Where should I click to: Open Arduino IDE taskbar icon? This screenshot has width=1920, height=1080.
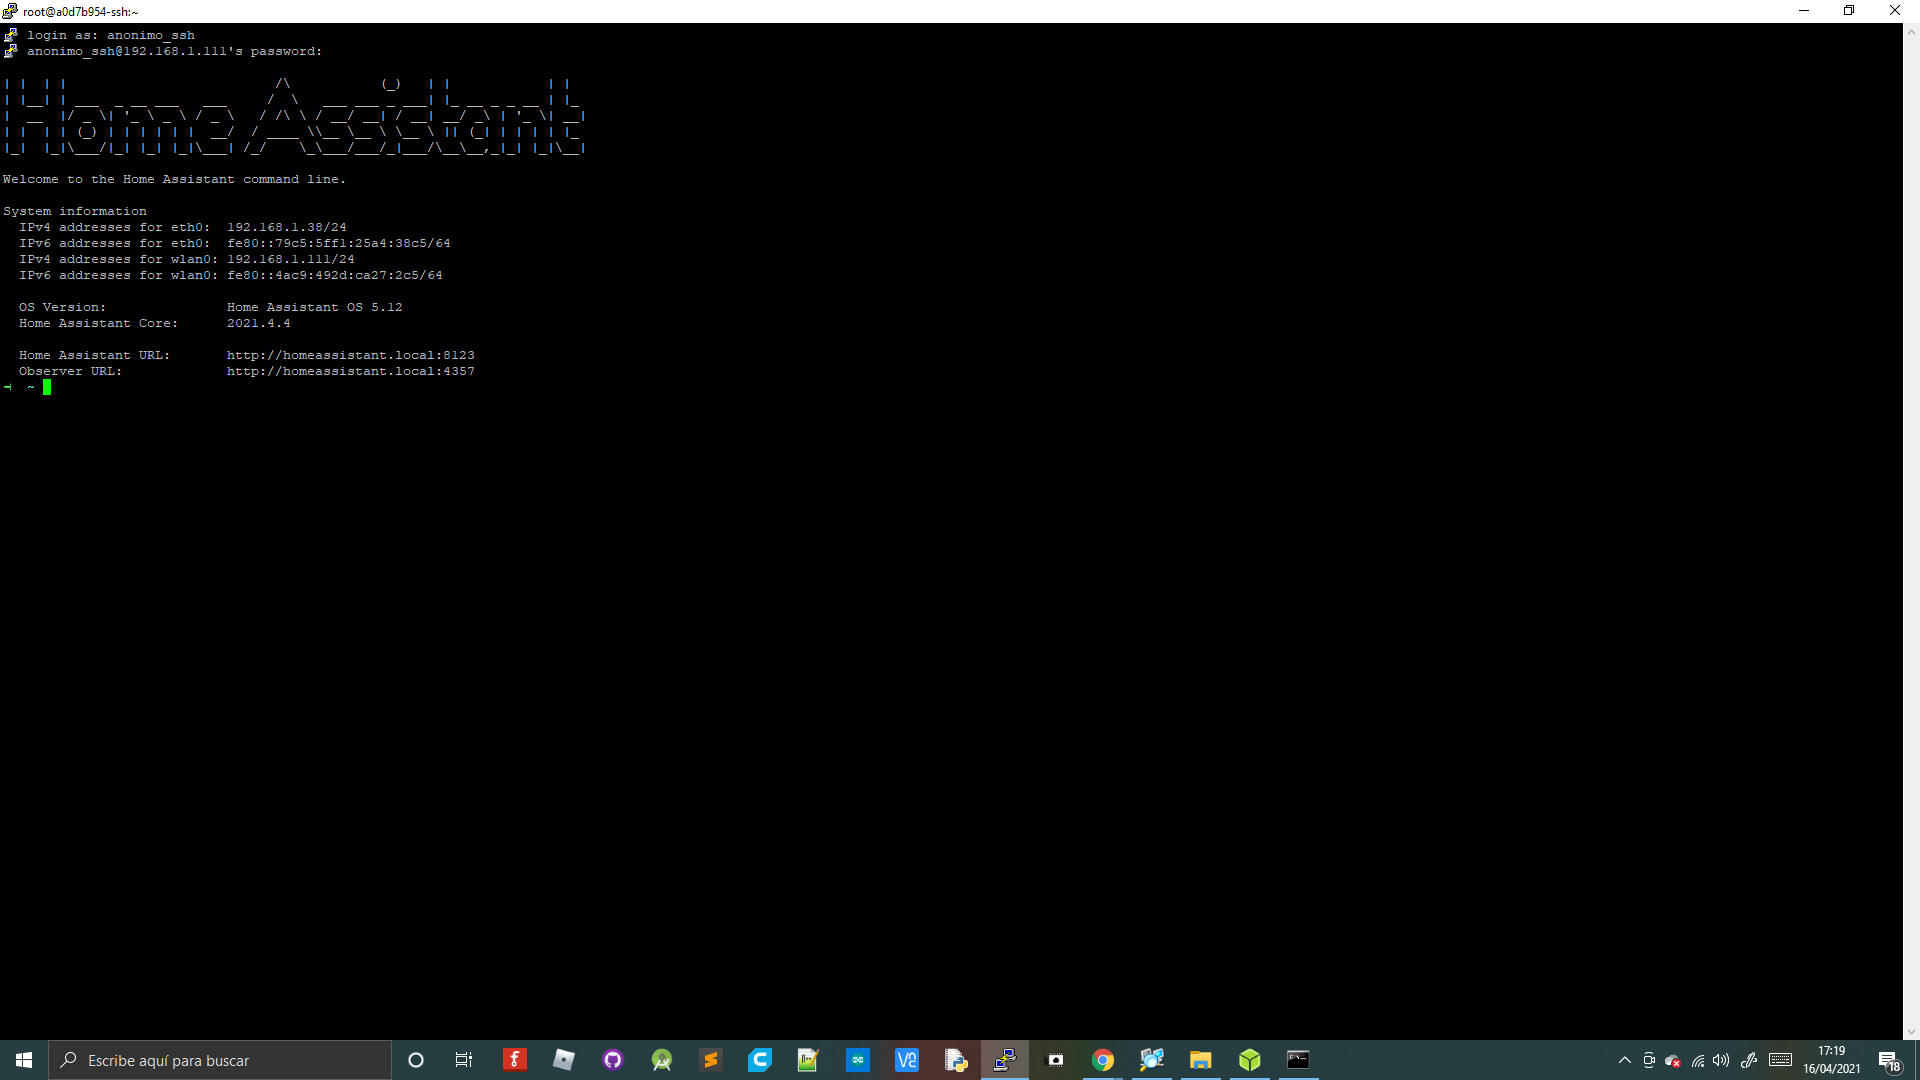[x=858, y=1060]
